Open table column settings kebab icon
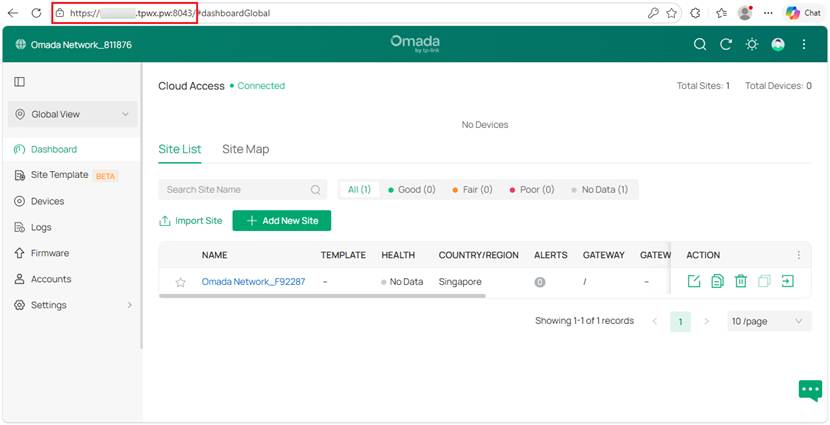 [x=799, y=255]
